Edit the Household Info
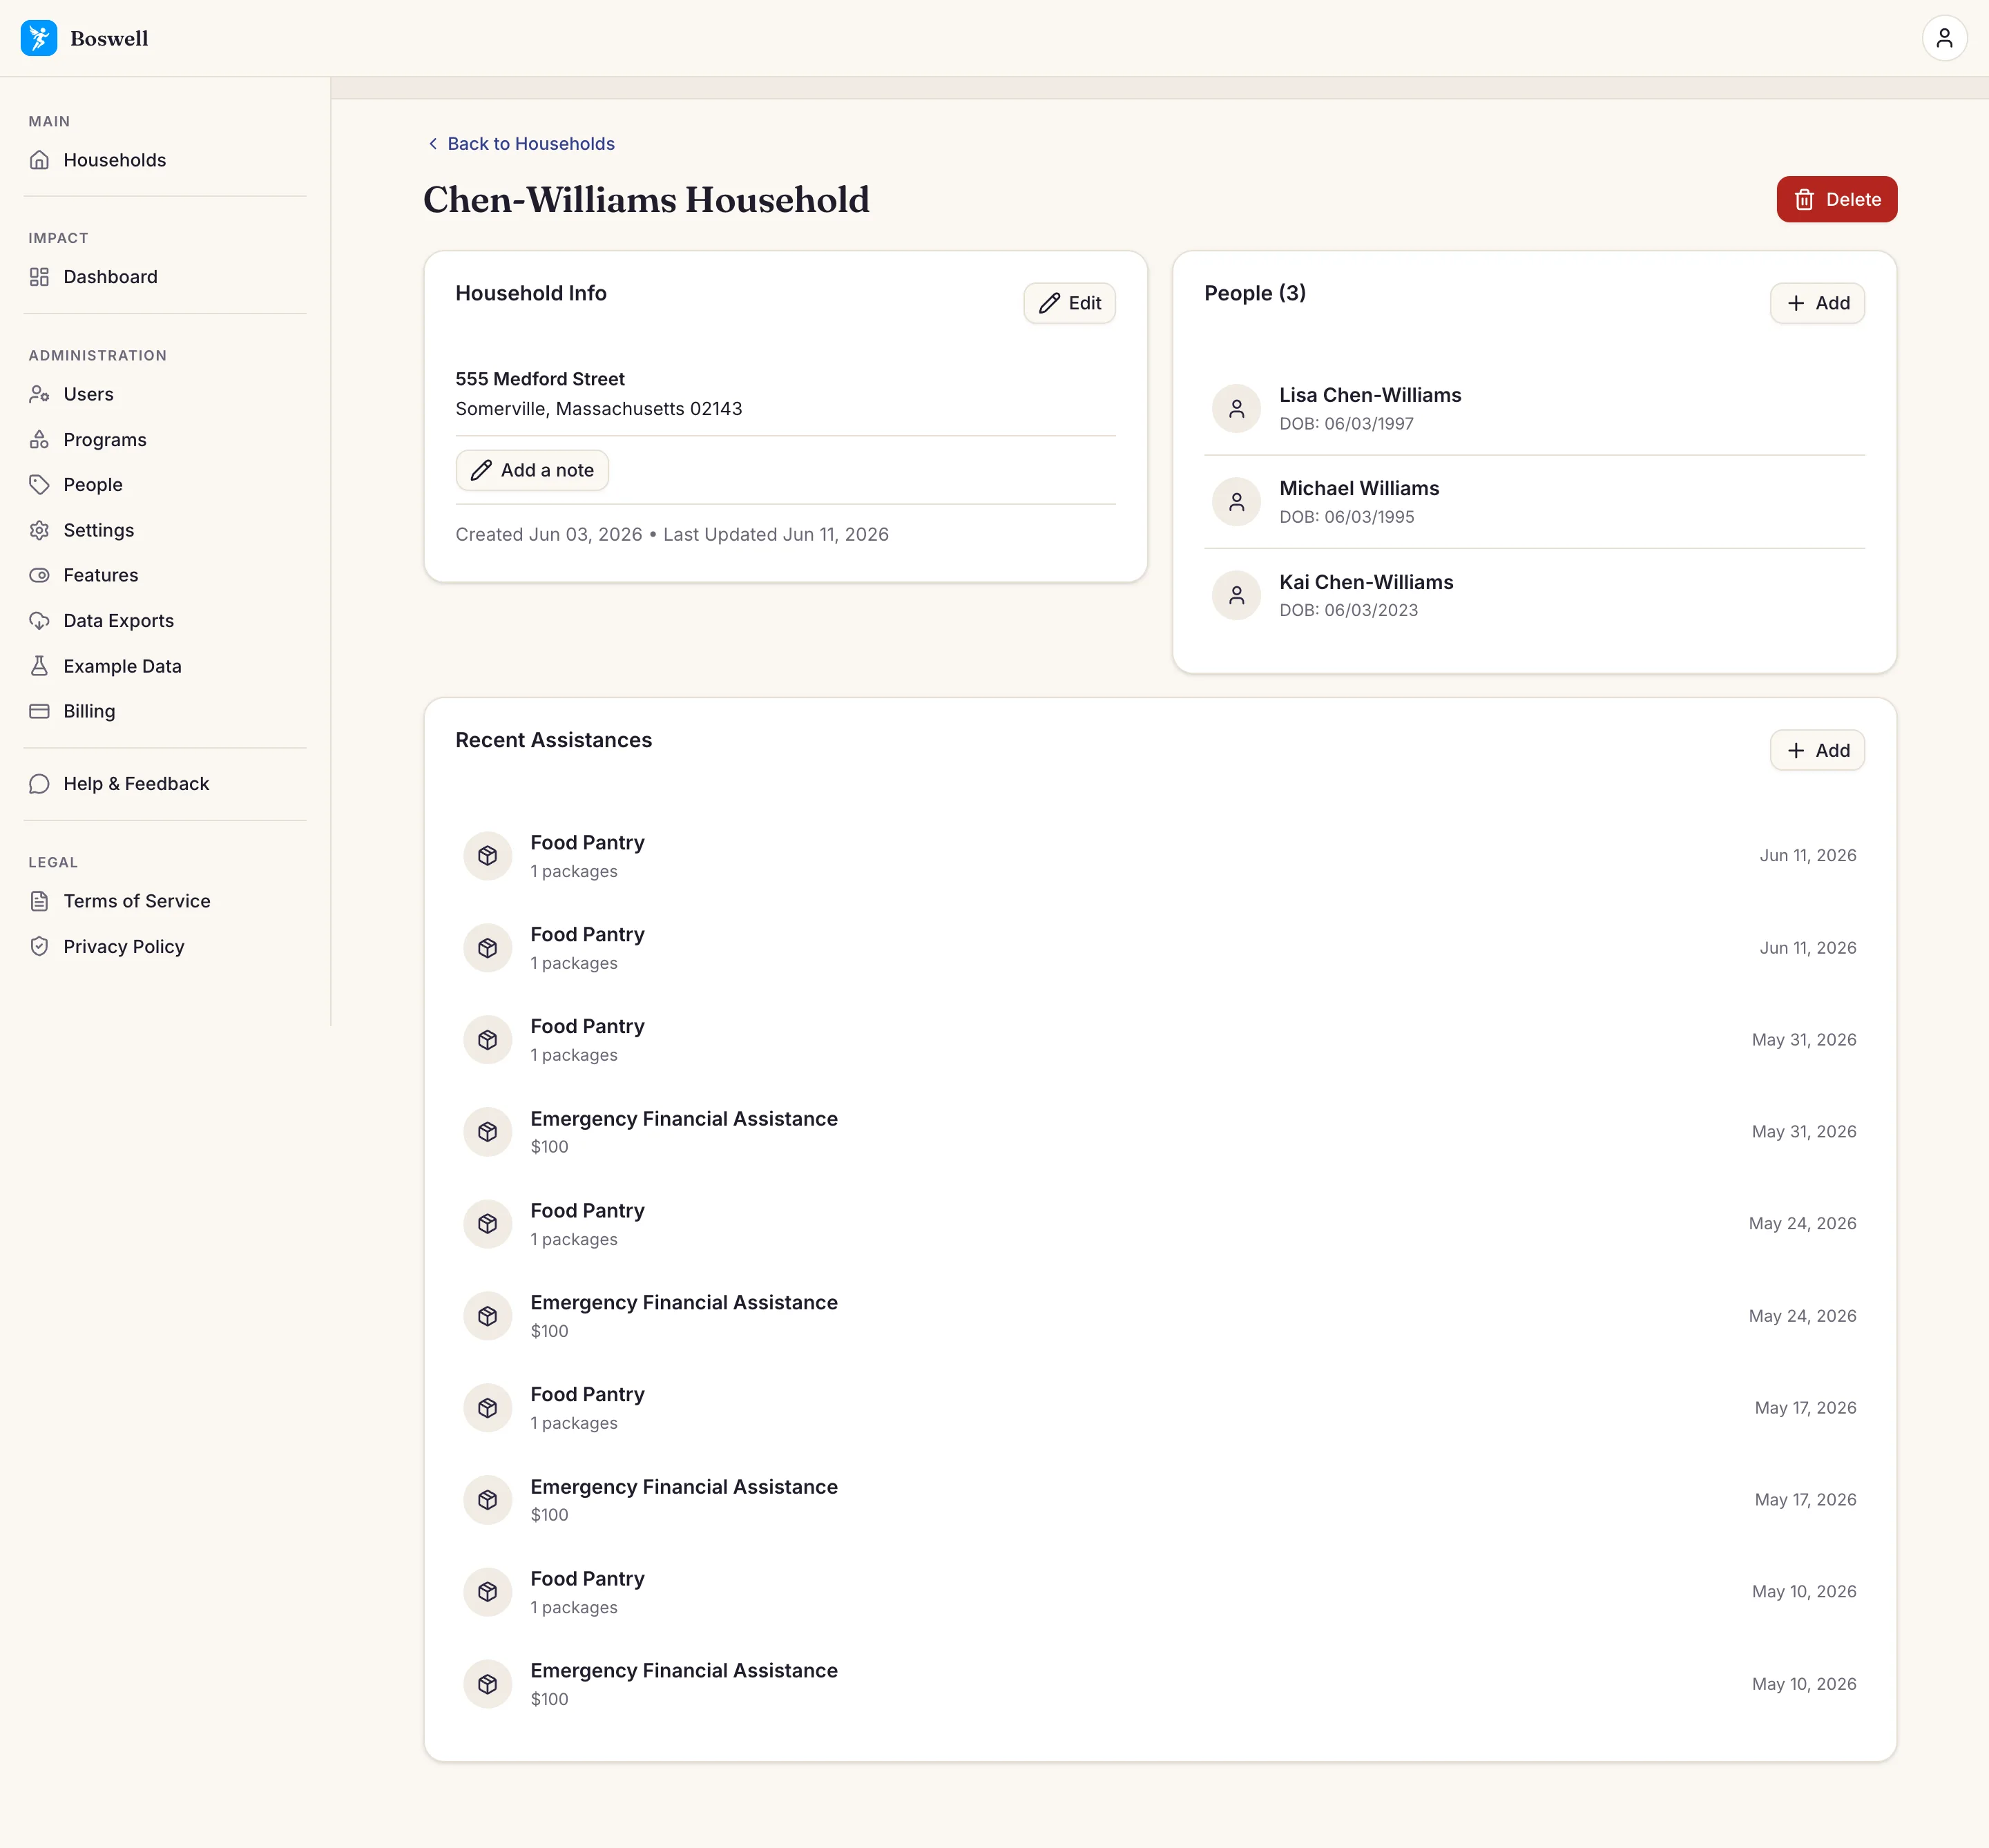The height and width of the screenshot is (1848, 1989). 1069,303
